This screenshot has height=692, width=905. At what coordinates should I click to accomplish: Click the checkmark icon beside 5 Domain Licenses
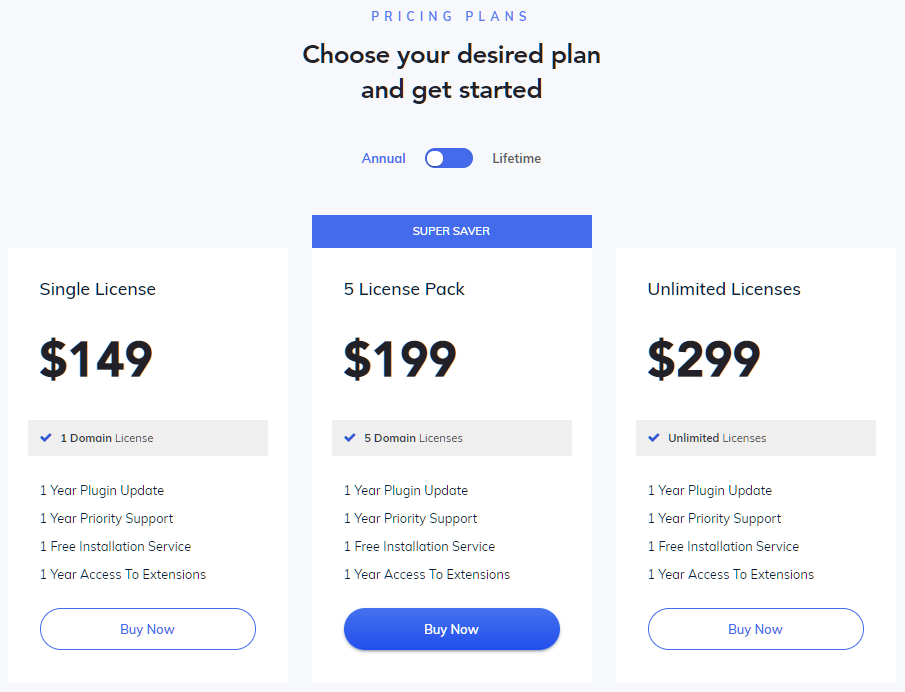click(x=350, y=438)
